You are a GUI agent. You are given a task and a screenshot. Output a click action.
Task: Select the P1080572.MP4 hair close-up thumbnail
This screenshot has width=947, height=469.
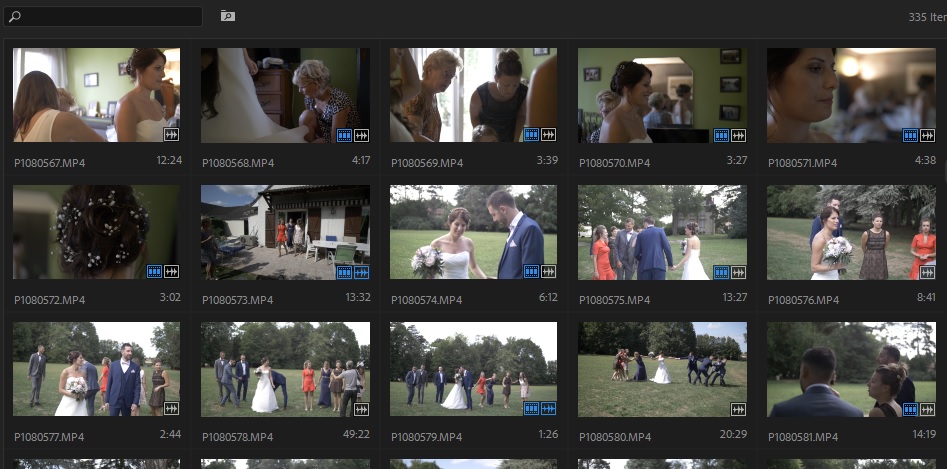pos(97,232)
